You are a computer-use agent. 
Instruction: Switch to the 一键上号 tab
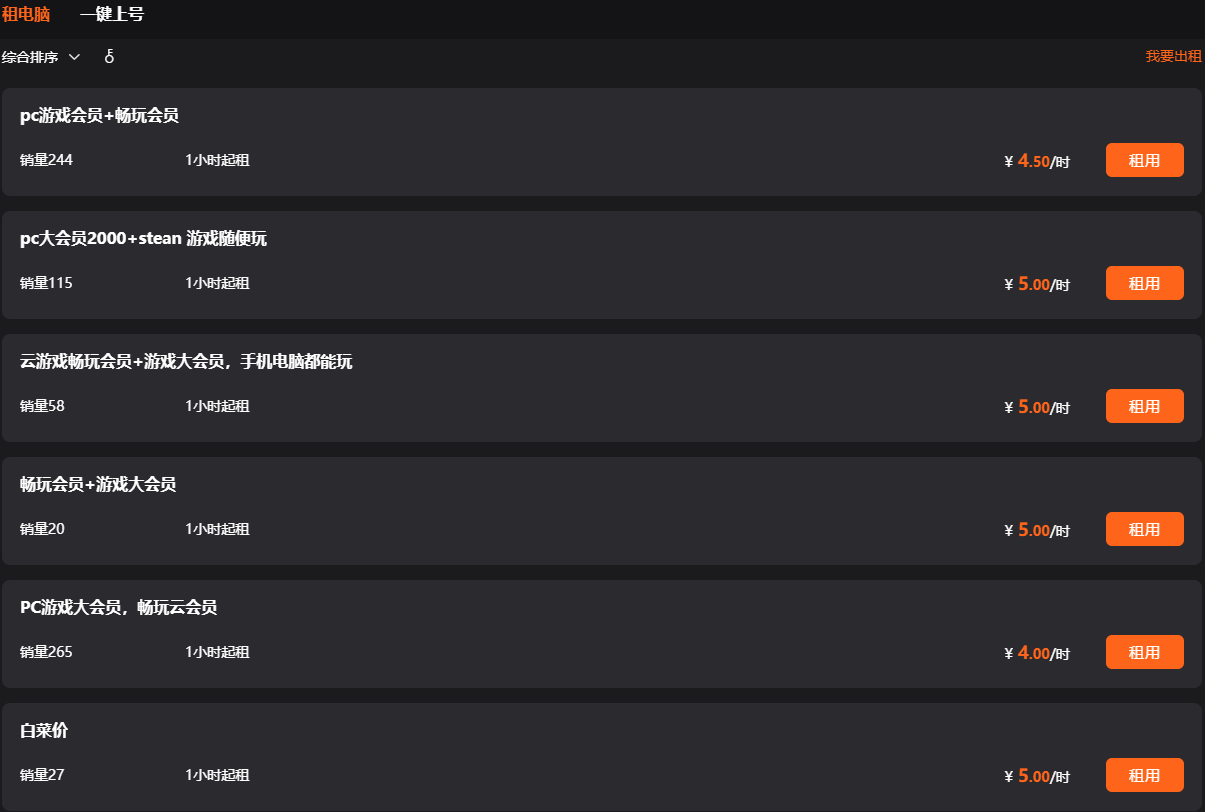112,15
